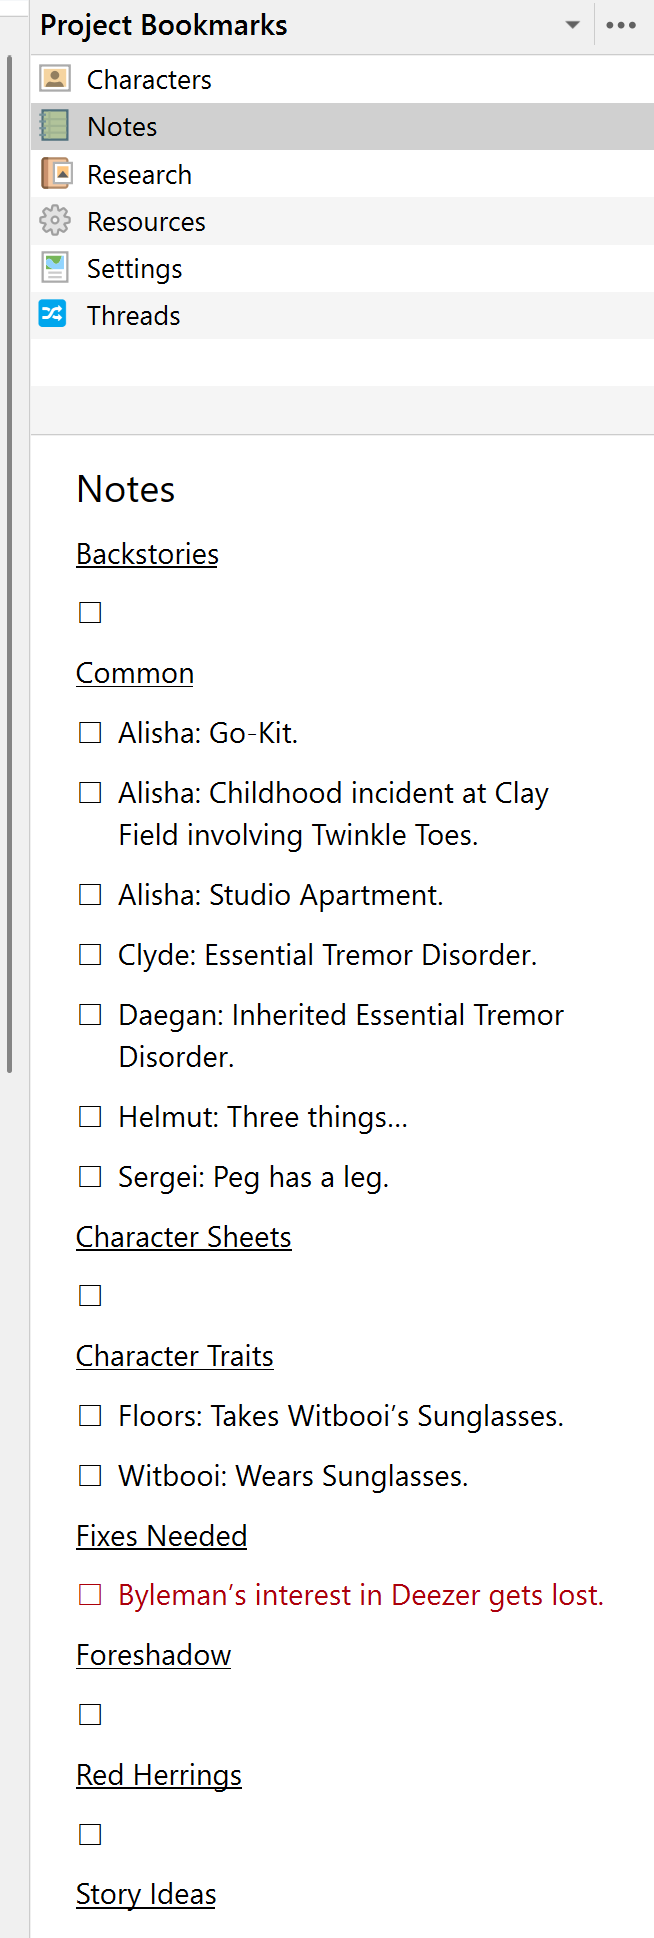Select the Threads bookmark item

coord(134,316)
